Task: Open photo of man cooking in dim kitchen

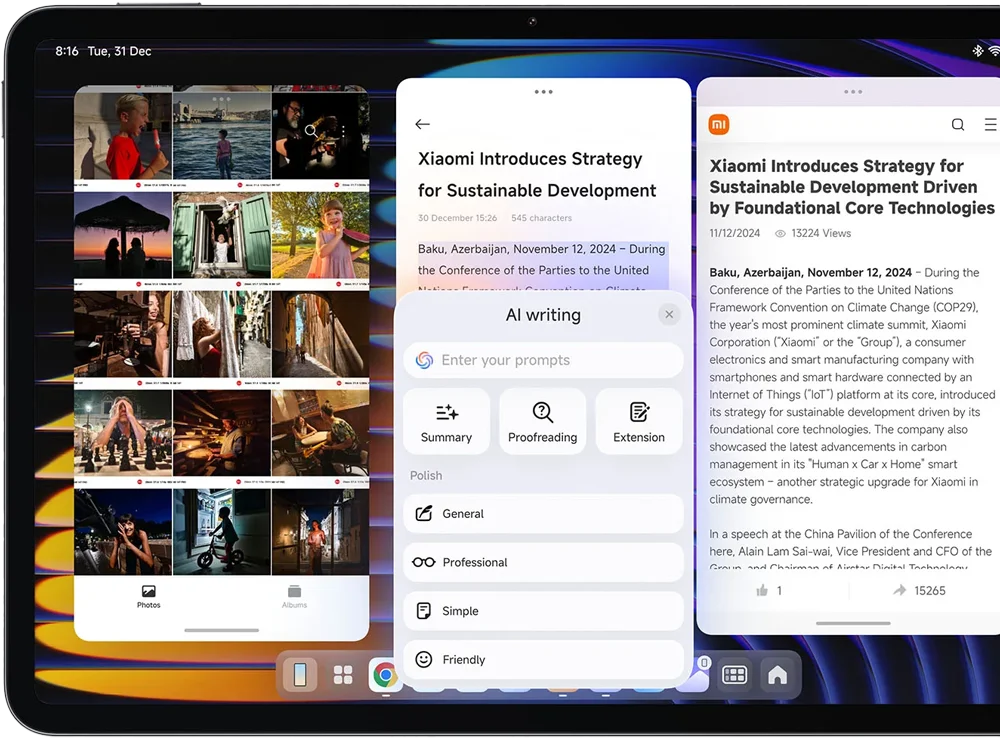Action: click(222, 434)
